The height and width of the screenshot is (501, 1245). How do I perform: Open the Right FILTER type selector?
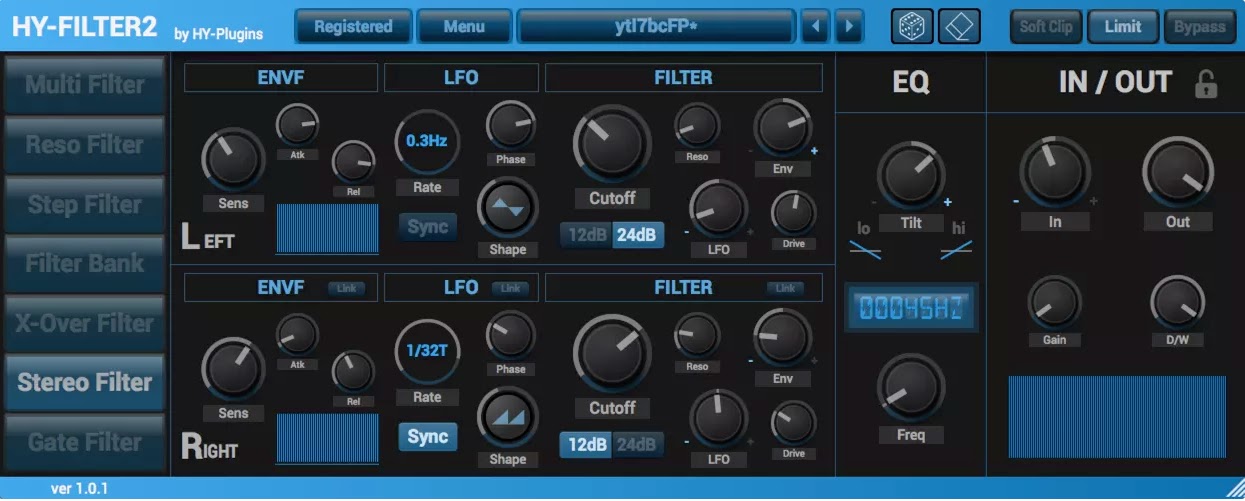coord(684,288)
